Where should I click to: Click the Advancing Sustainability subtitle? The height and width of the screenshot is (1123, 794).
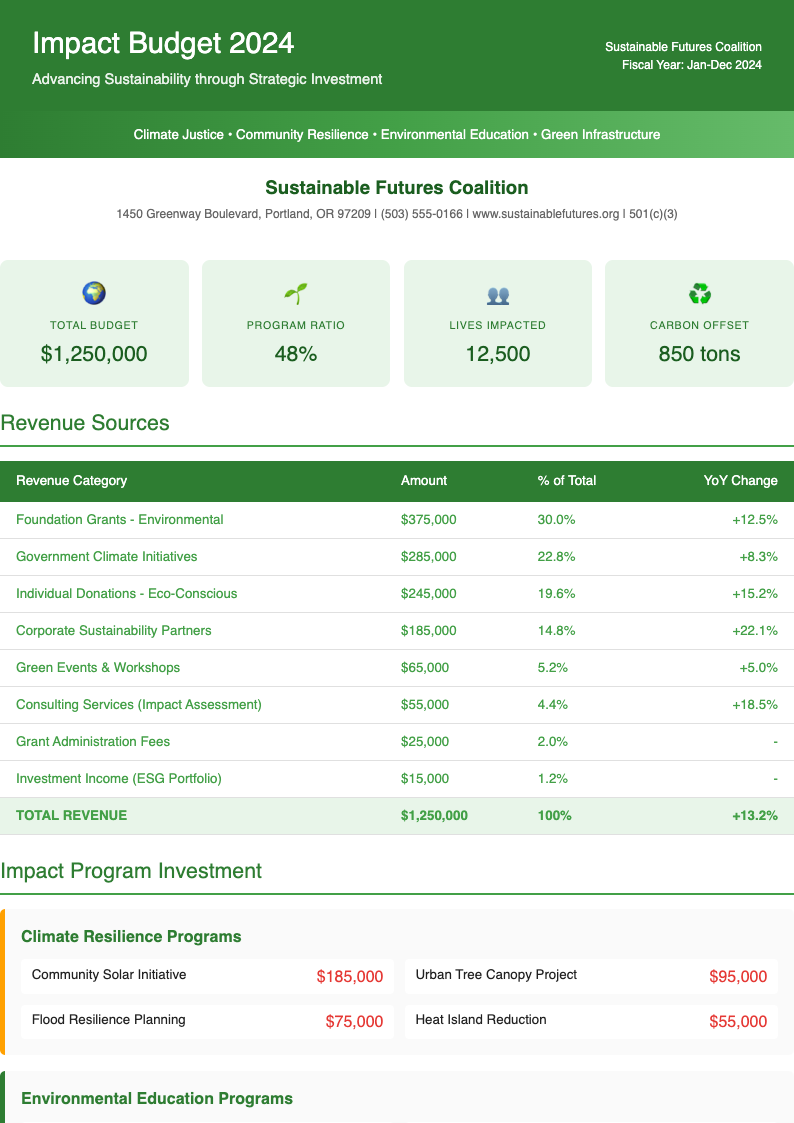point(207,79)
